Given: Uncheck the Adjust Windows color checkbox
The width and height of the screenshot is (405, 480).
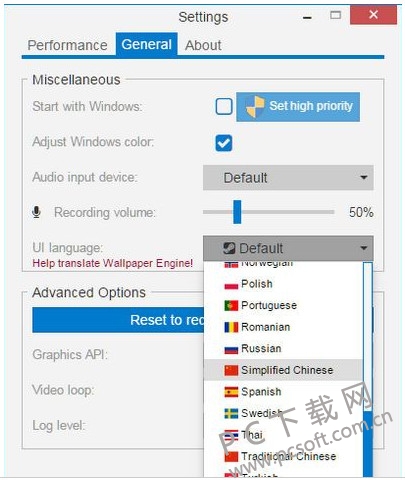Looking at the screenshot, I should pos(224,143).
